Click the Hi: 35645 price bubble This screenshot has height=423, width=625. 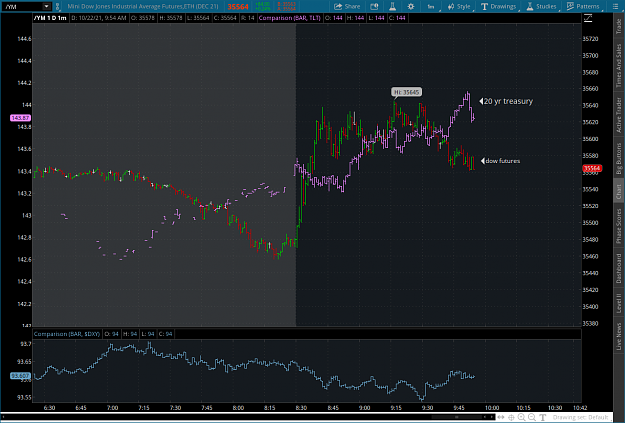406,92
